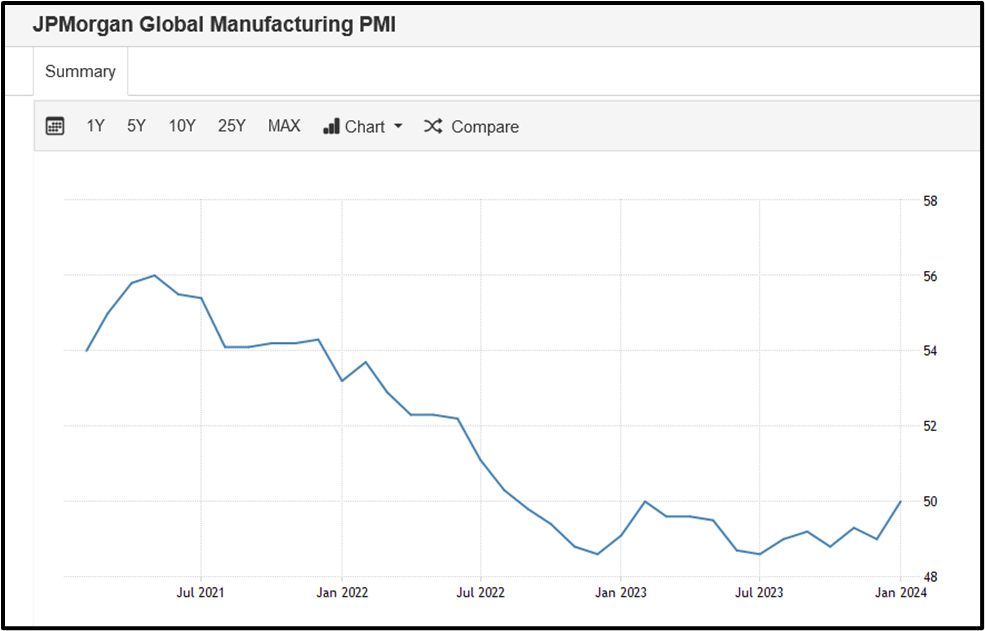Click the PMI line near Jan 2024
Screen dimensions: 985x631
pyautogui.click(x=899, y=503)
